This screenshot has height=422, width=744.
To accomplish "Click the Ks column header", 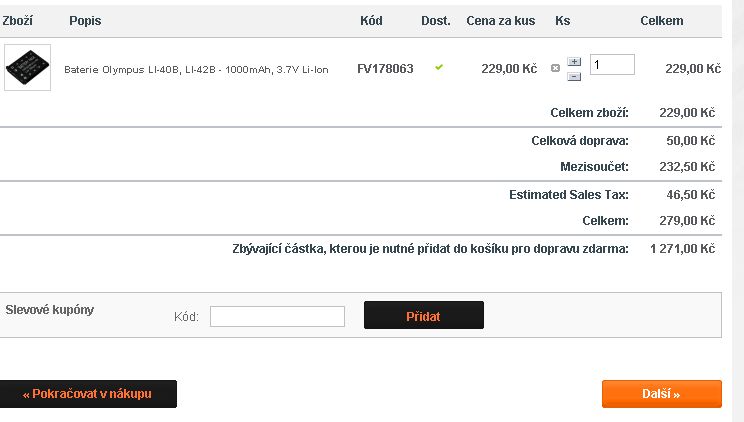I will (563, 21).
